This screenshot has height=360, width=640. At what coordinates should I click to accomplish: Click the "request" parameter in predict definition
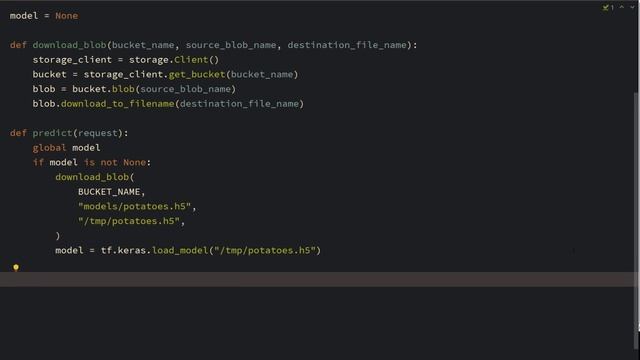(98, 133)
